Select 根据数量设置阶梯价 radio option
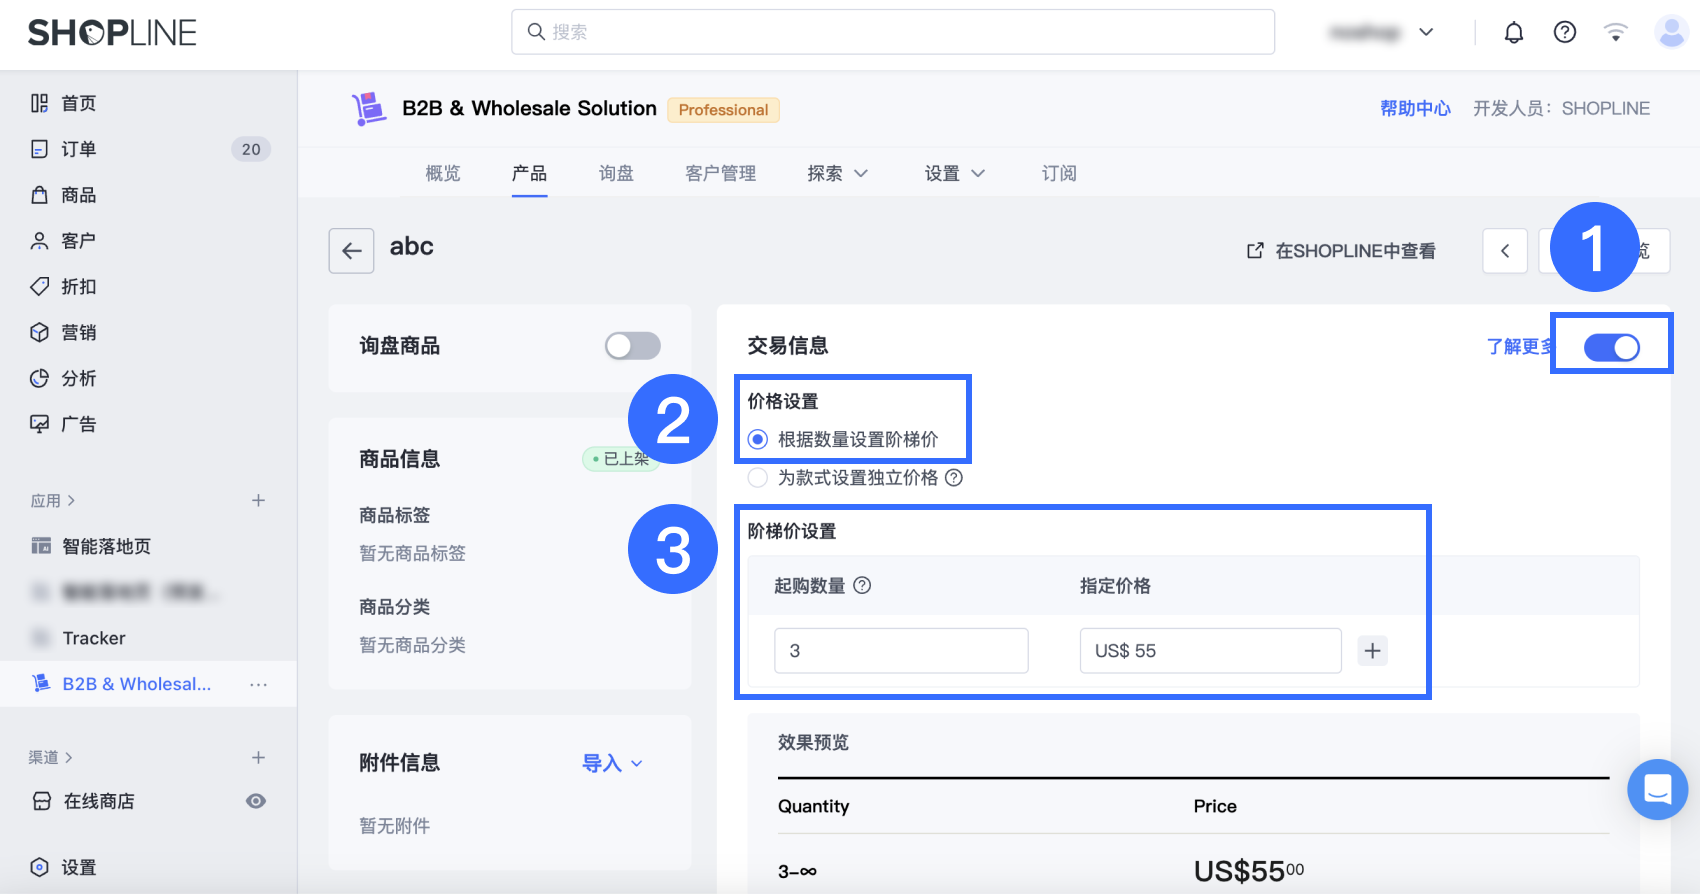 pyautogui.click(x=758, y=440)
